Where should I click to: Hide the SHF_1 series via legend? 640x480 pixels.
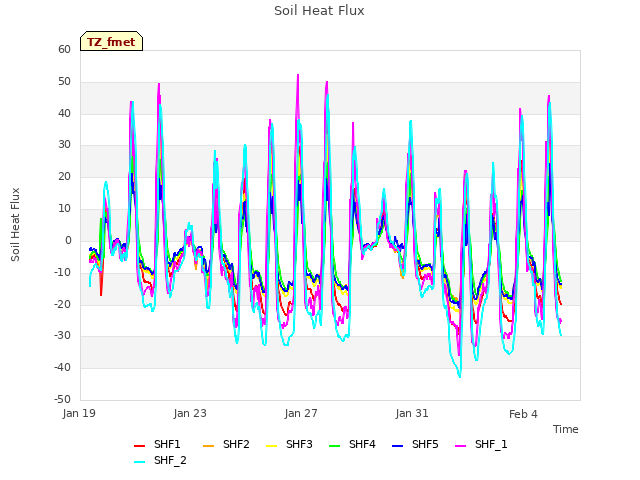pos(481,444)
